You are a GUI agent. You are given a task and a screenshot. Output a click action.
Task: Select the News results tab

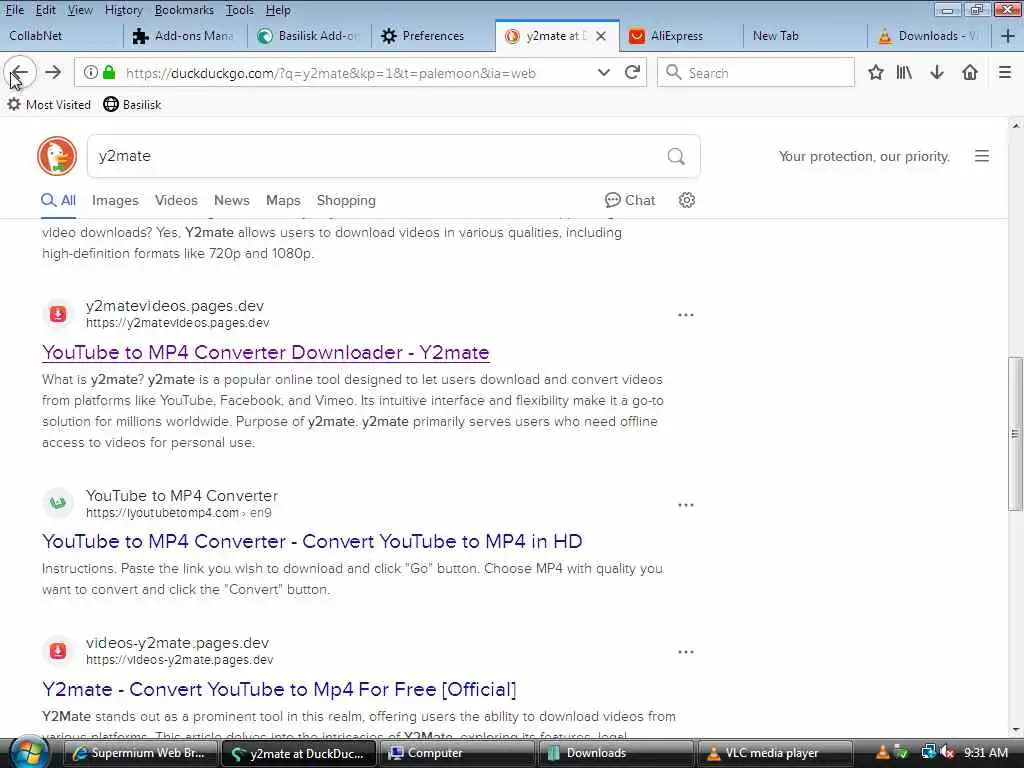point(232,200)
